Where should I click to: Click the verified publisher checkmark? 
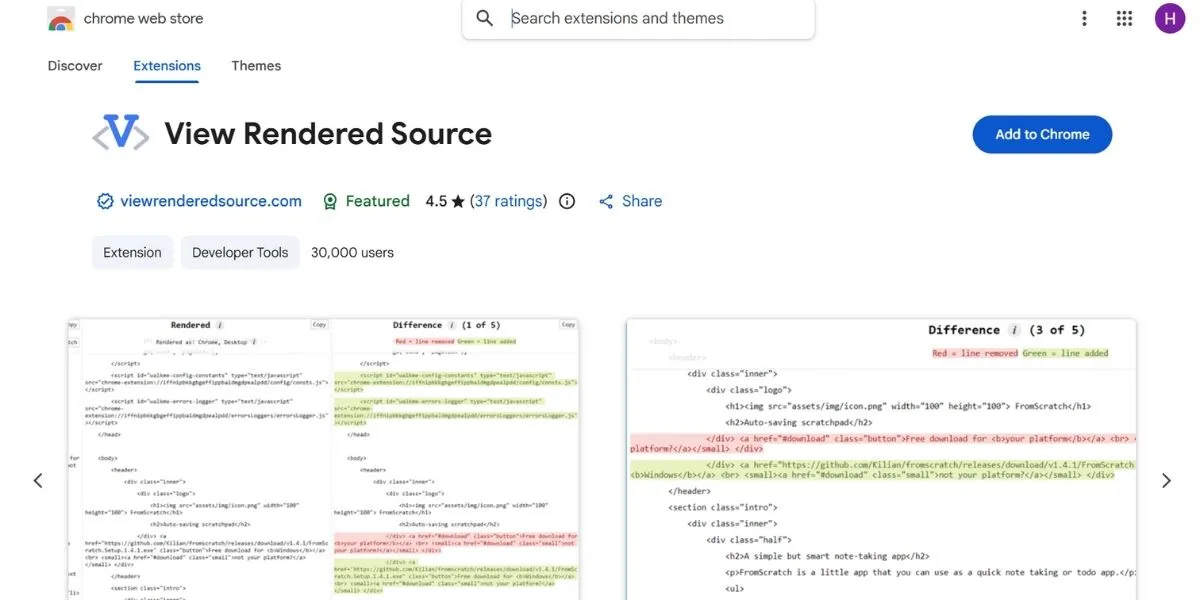(105, 200)
